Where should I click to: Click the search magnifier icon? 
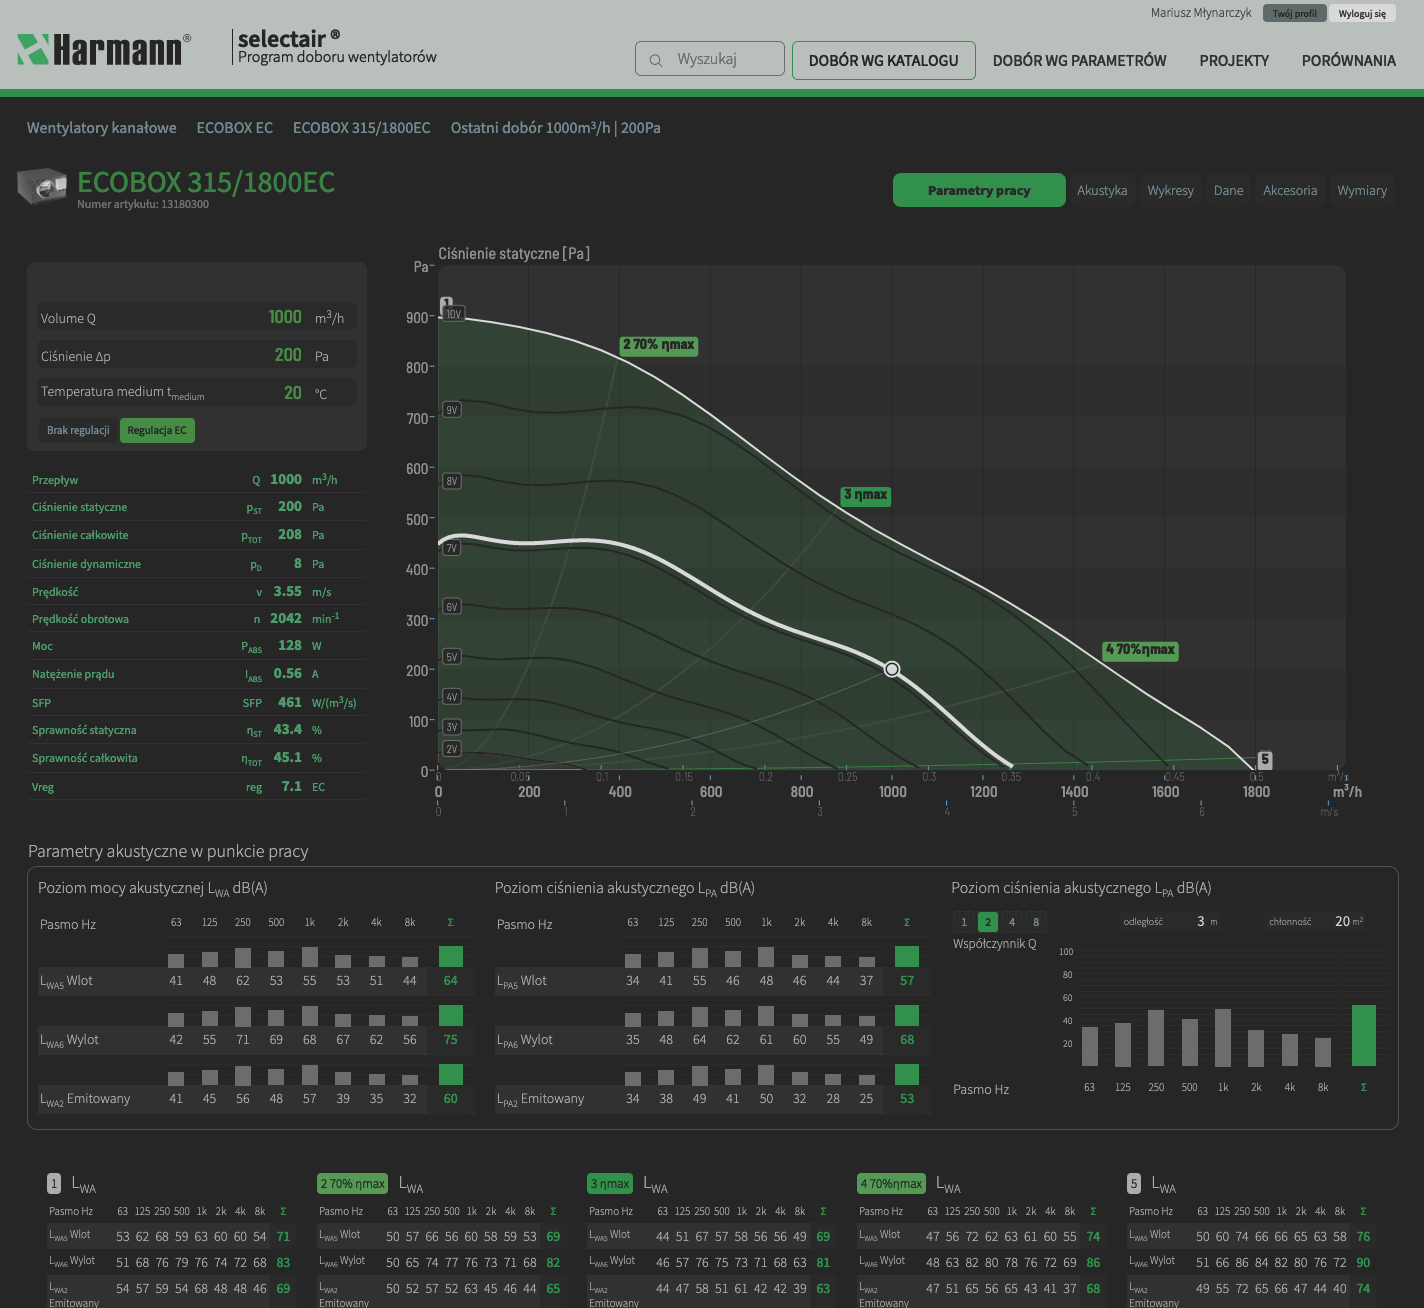656,60
